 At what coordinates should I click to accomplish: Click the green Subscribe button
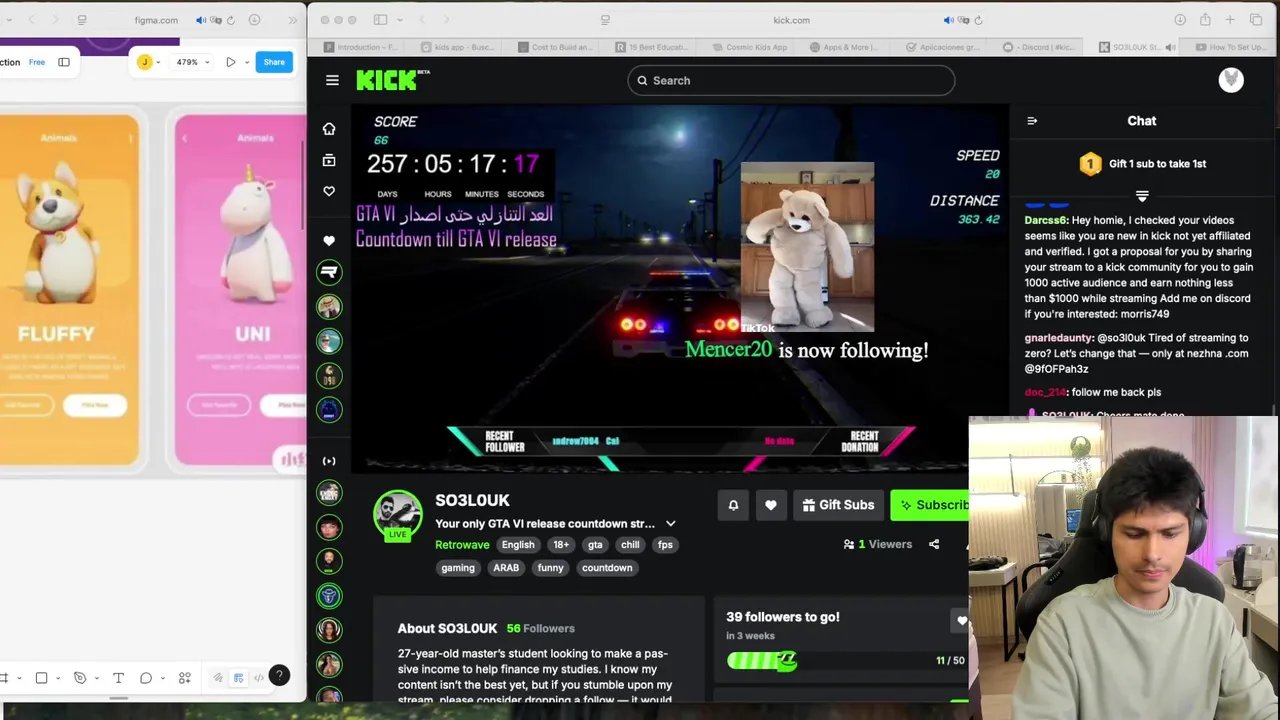click(x=931, y=505)
